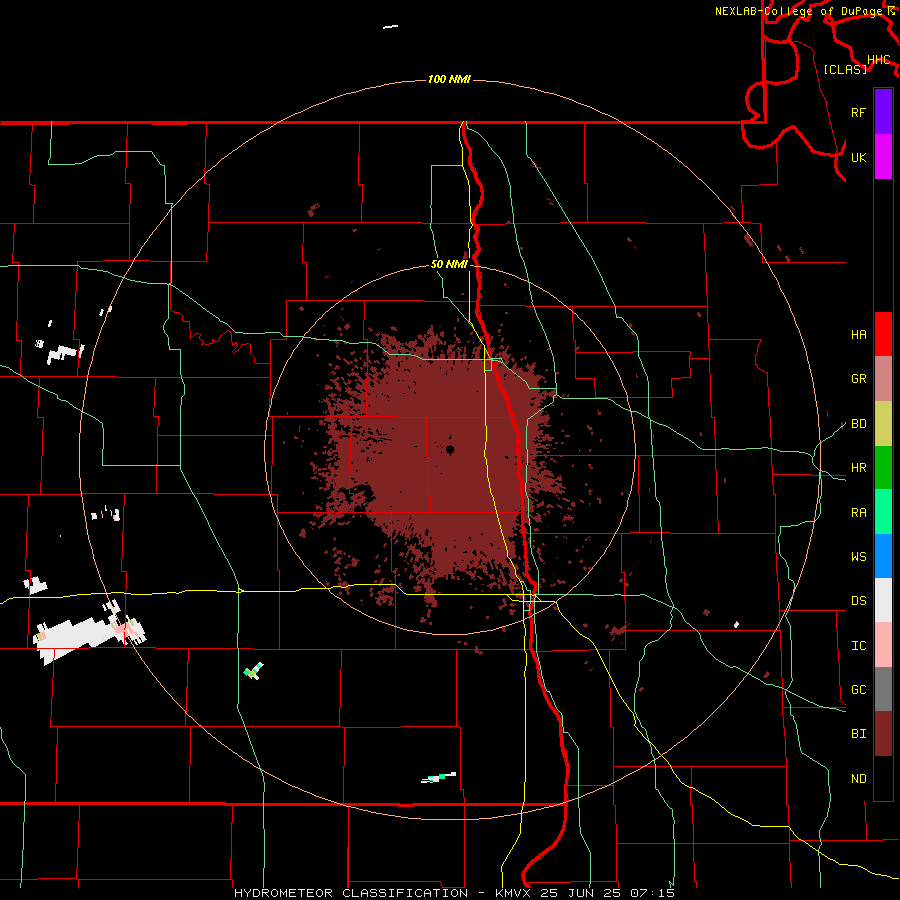Screen dimensions: 900x900
Task: Click the 'RA' legend label
Action: [x=859, y=513]
